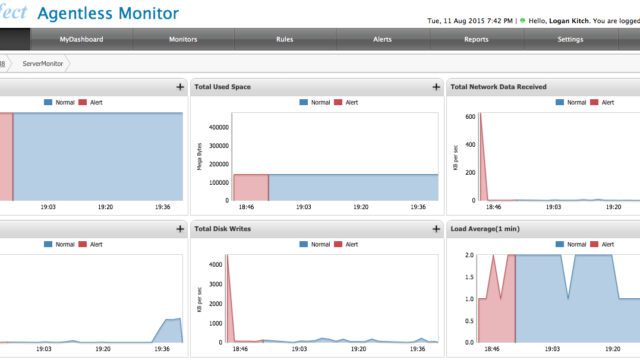The width and height of the screenshot is (640, 360).
Task: Click the red alert area in Total Used Space chart
Action: pyautogui.click(x=251, y=187)
